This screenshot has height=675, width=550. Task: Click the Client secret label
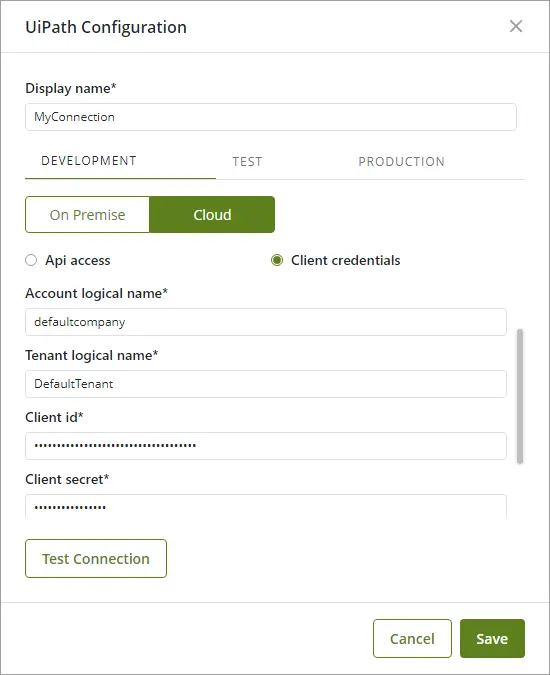pyautogui.click(x=67, y=479)
